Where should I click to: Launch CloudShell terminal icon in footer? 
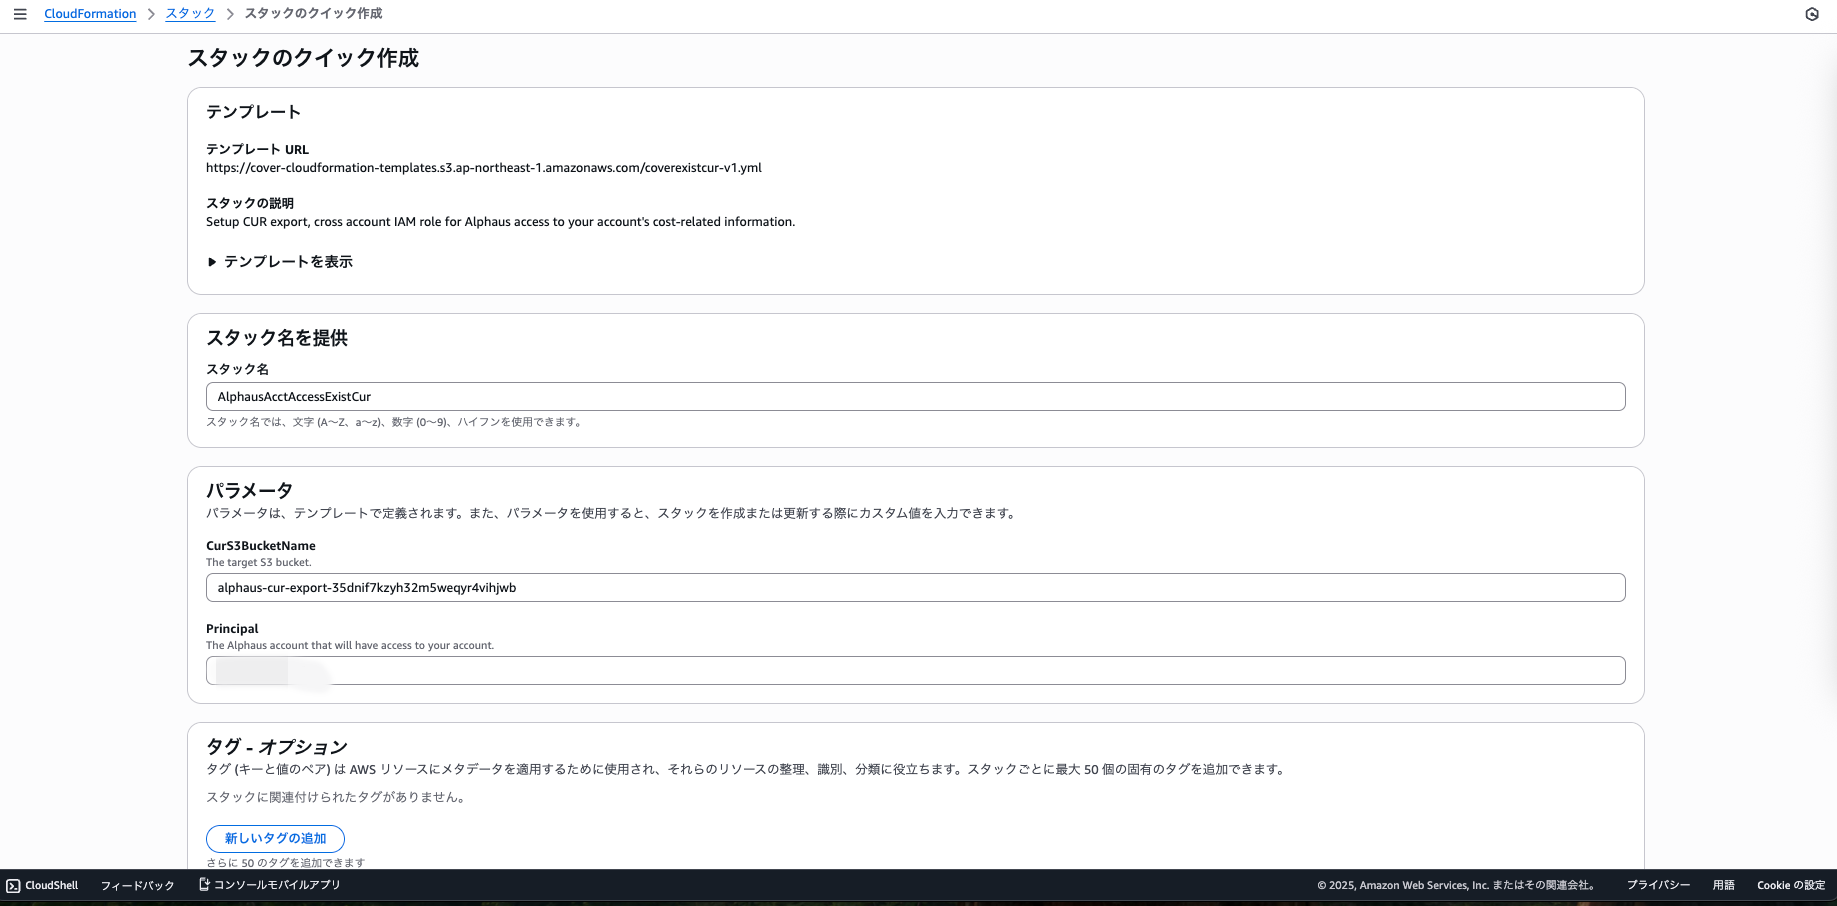[13, 886]
